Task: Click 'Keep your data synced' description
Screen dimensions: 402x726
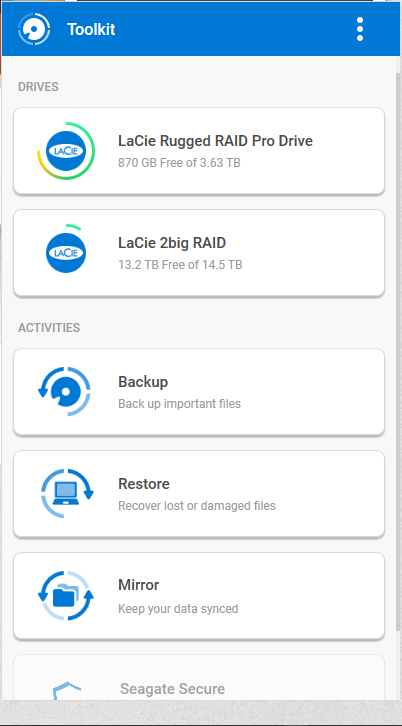Action: point(178,608)
